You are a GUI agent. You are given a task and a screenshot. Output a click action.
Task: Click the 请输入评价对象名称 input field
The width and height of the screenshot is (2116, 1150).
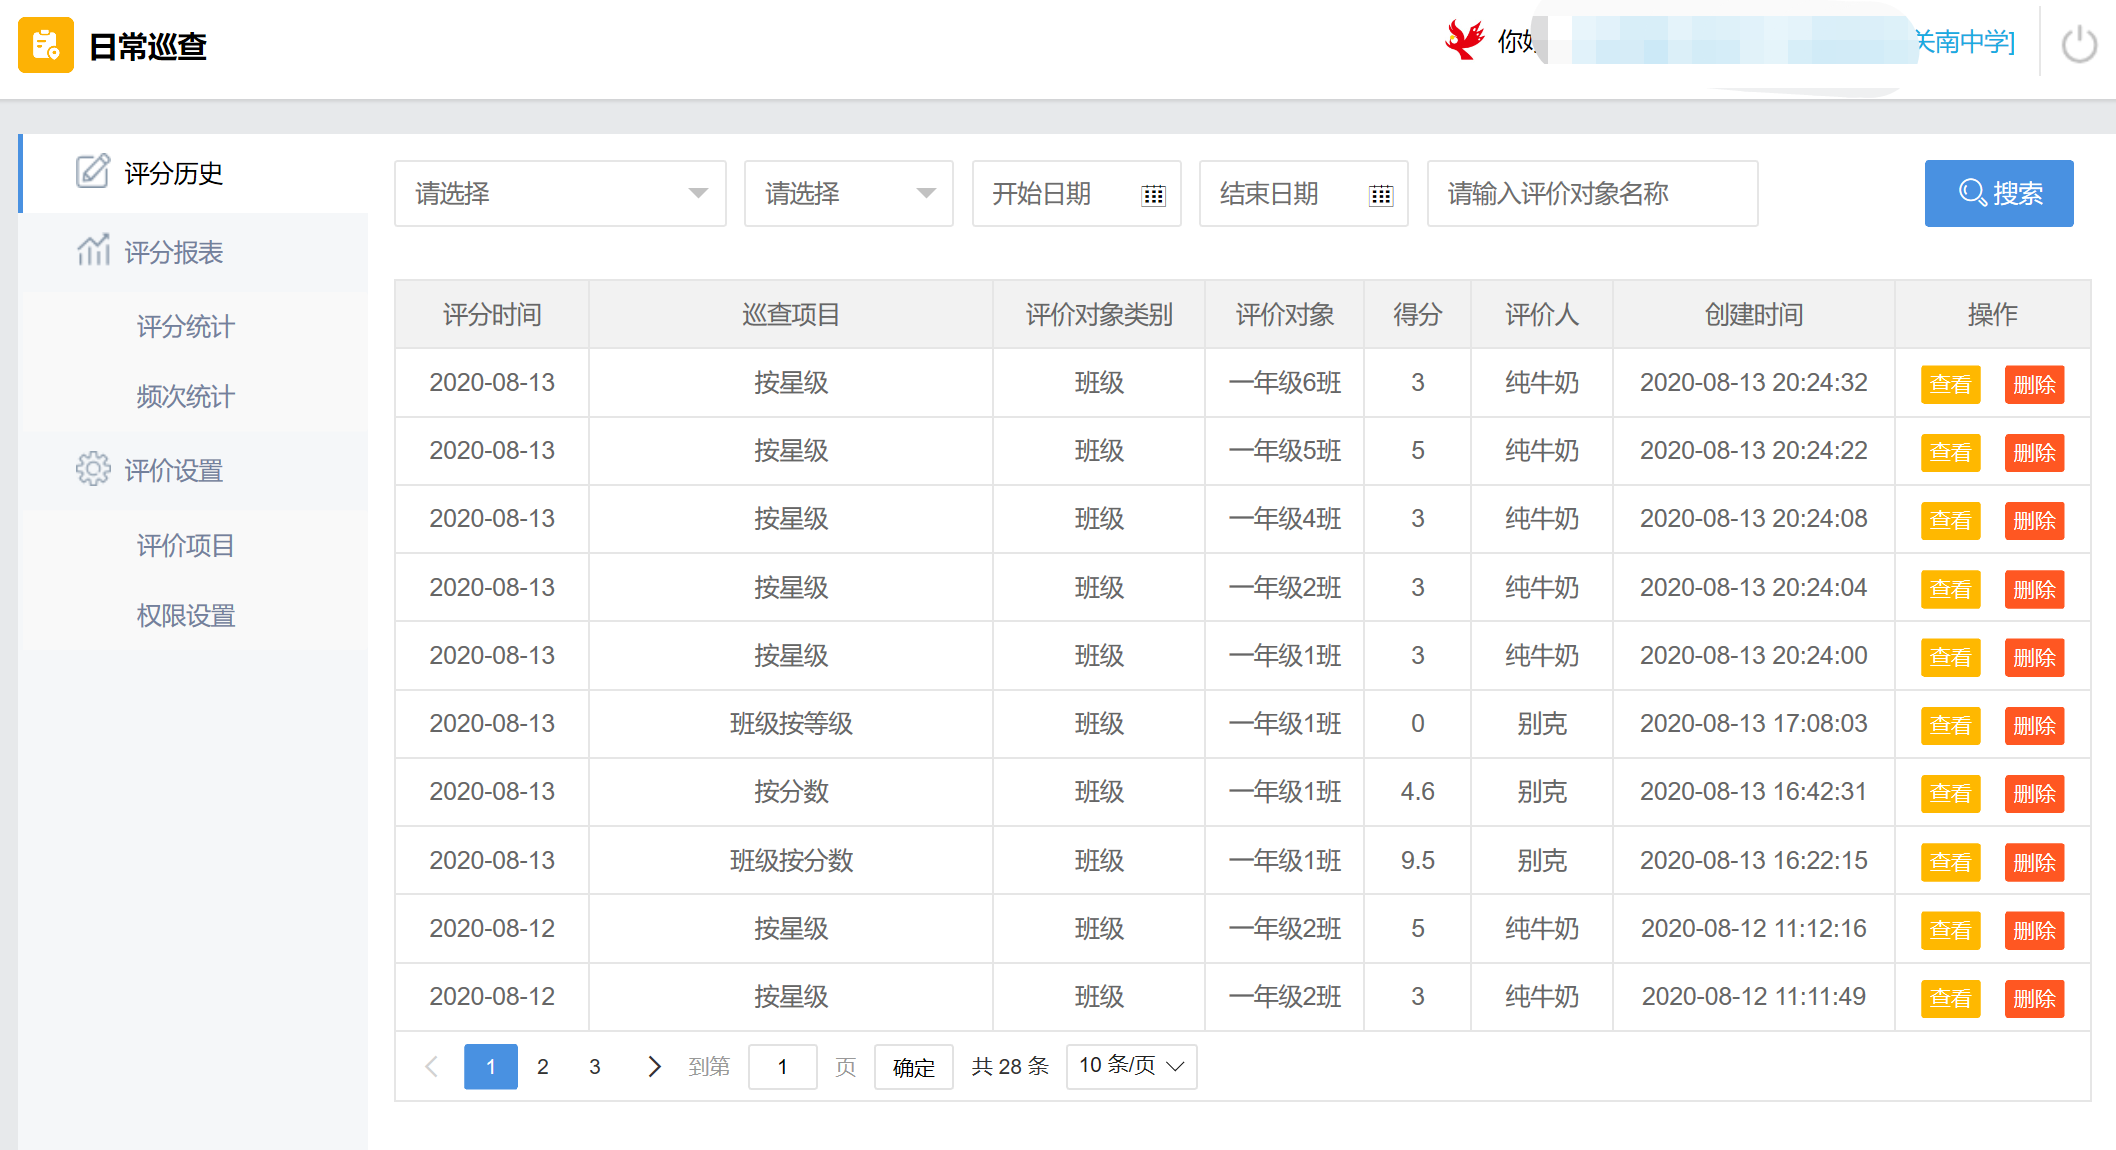tap(1592, 193)
